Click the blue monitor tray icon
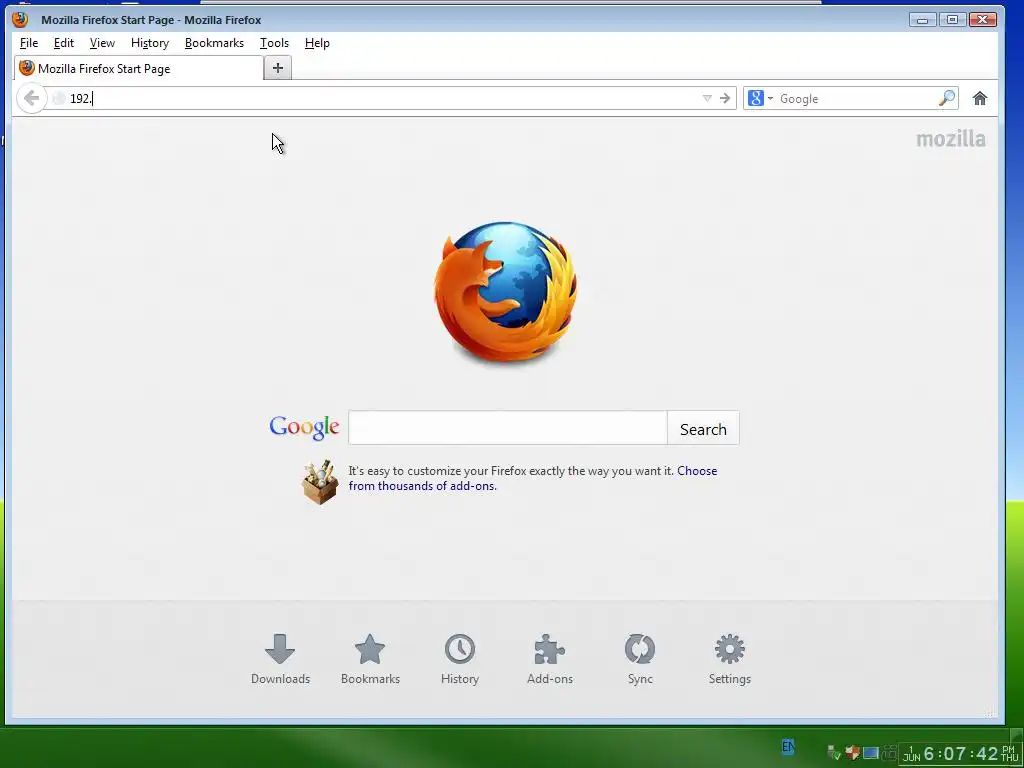This screenshot has height=768, width=1024. coord(871,753)
